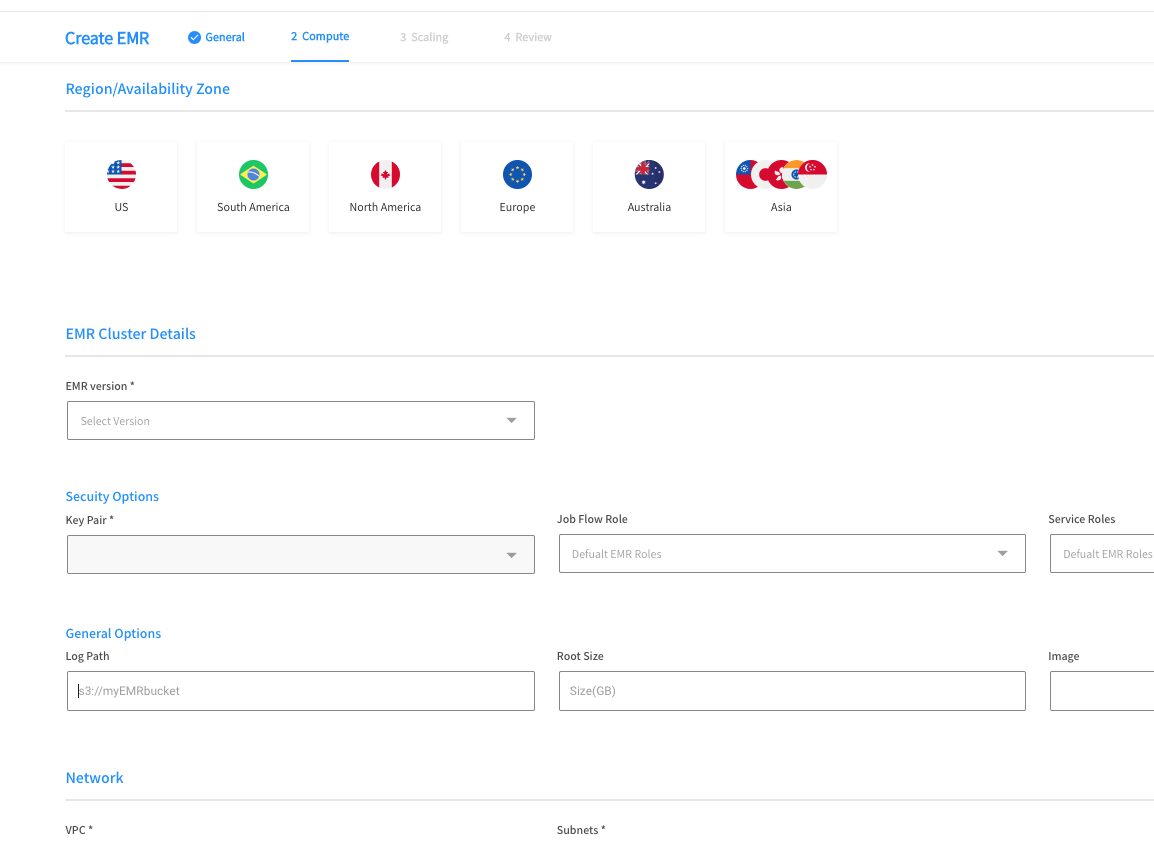
Task: Pick the North America Canada flag icon
Action: pyautogui.click(x=385, y=175)
